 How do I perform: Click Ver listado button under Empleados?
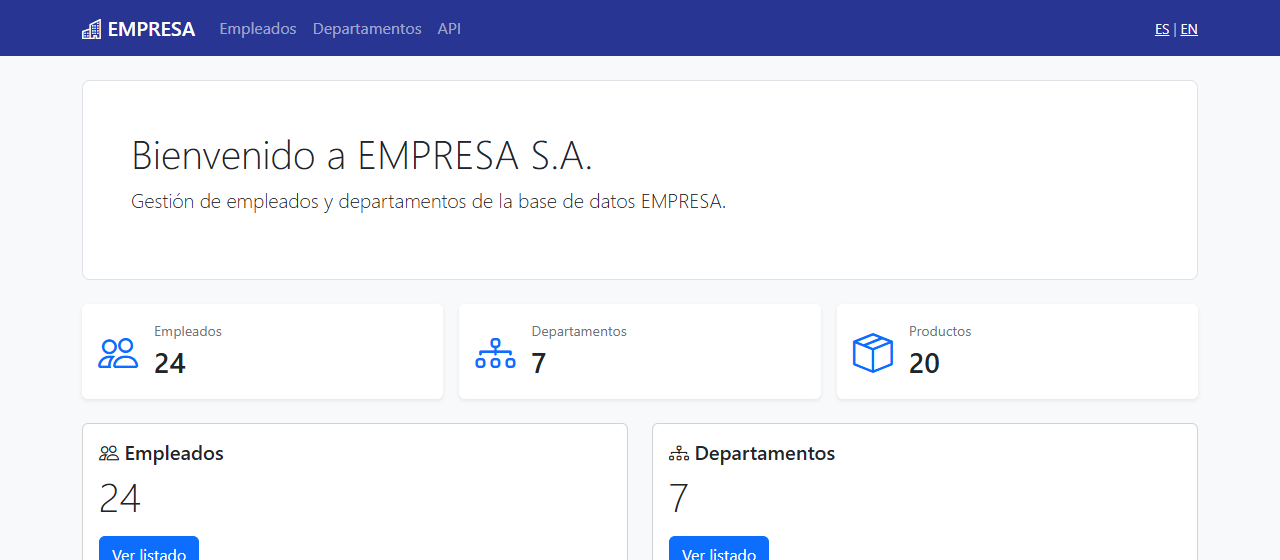149,549
